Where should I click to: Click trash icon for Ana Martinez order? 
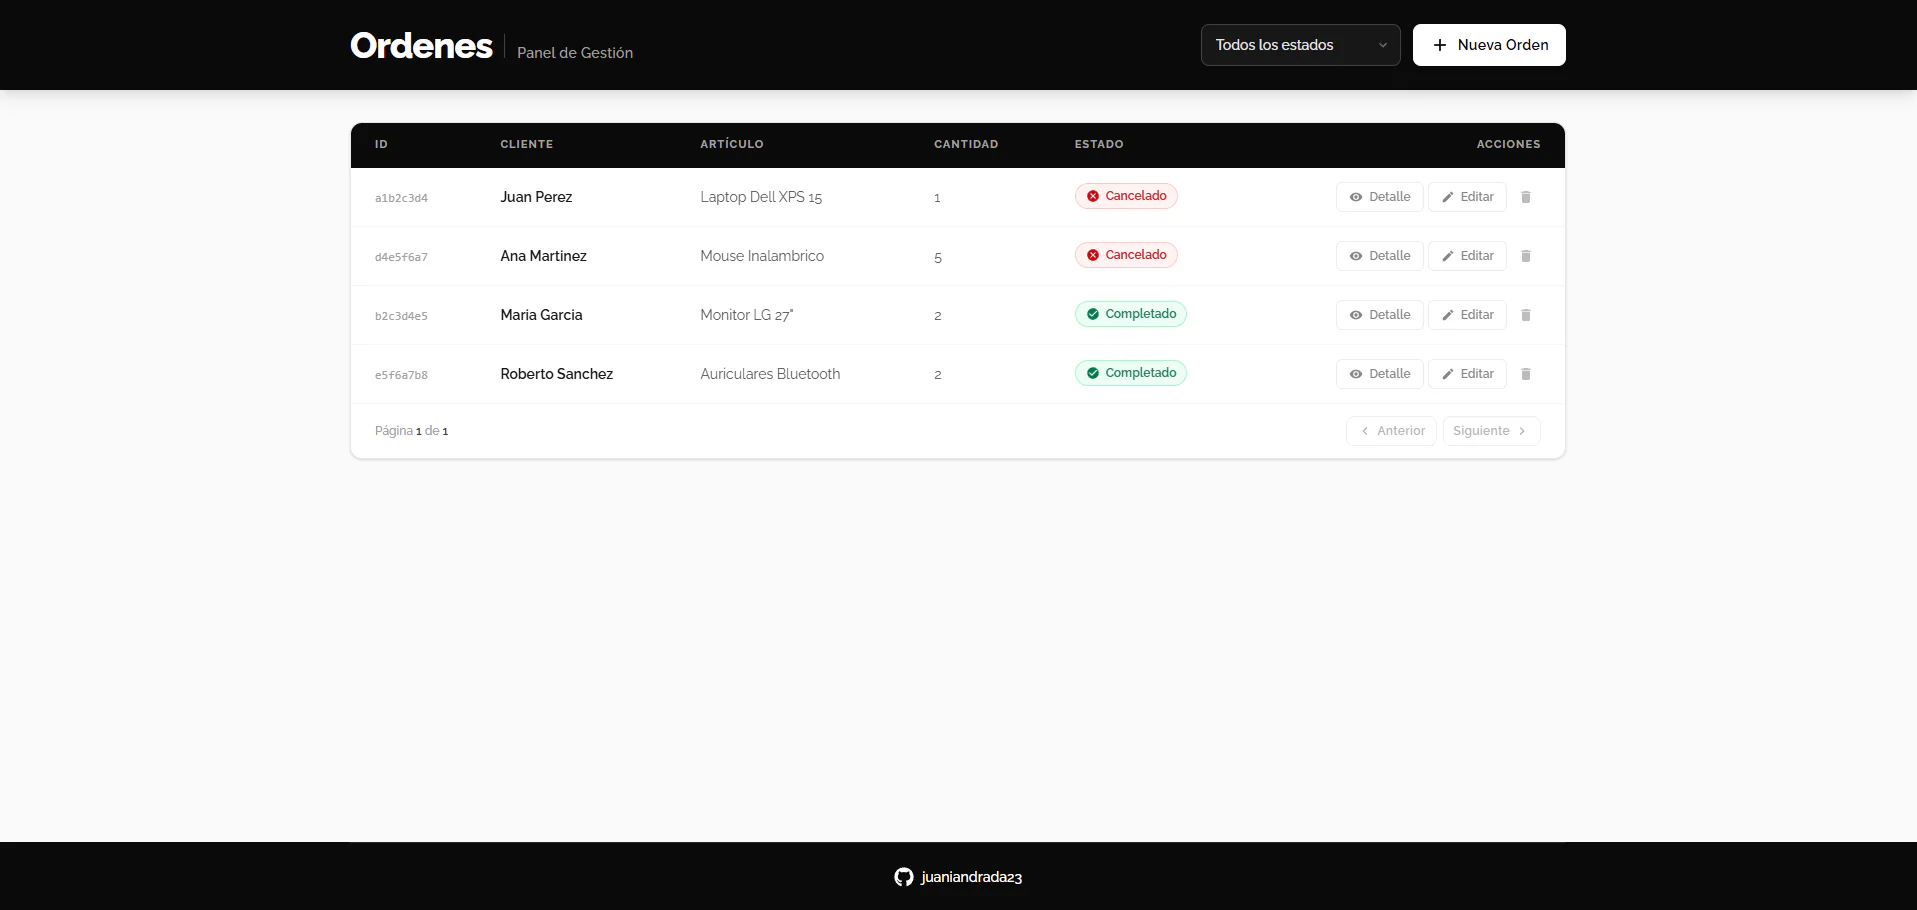click(1525, 256)
